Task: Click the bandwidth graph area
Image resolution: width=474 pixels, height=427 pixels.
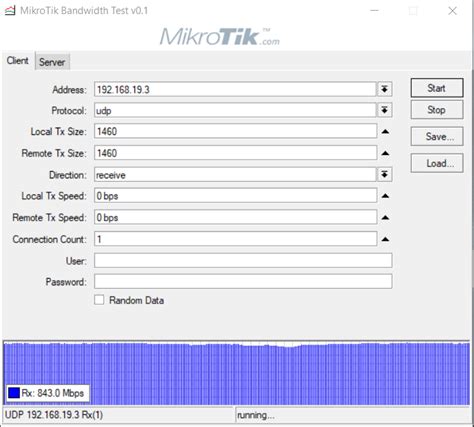Action: coord(237,373)
